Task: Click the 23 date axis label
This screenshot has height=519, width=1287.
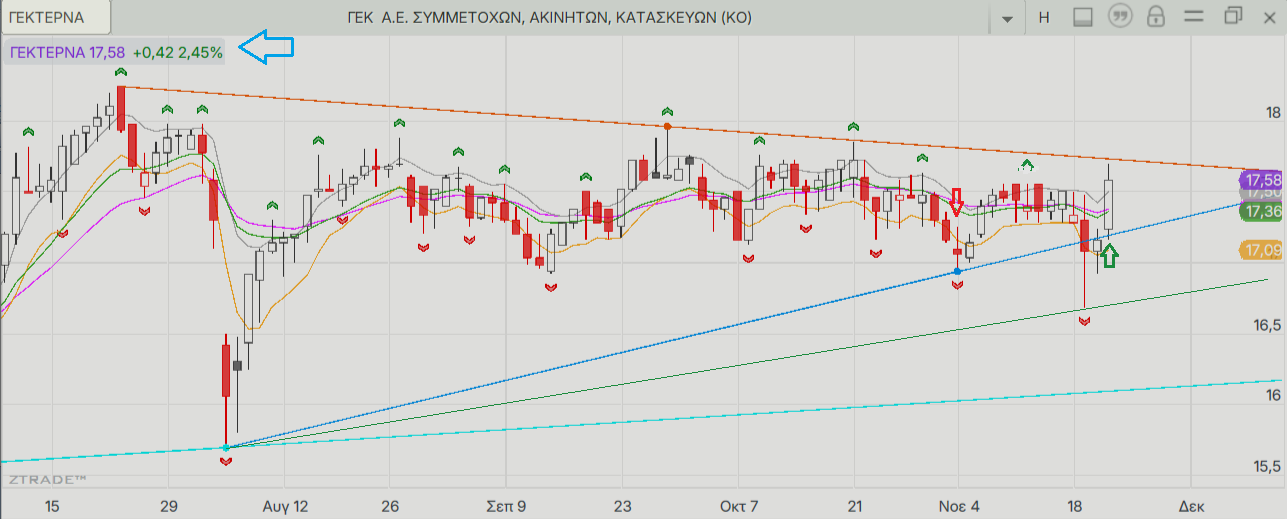Action: [623, 505]
